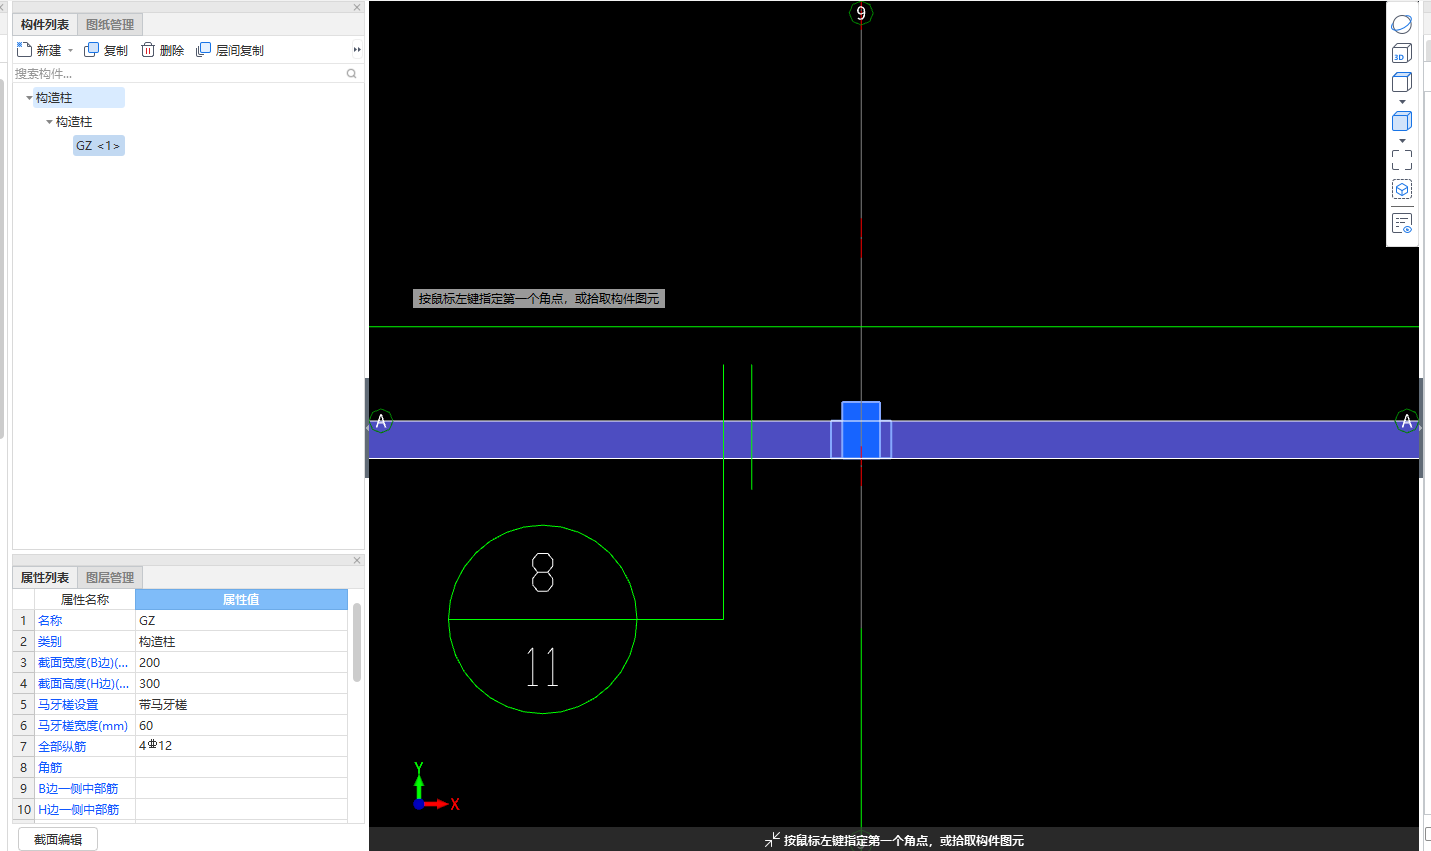
Task: Click the 全部纵筋 value 4Φ12
Action: click(x=241, y=746)
